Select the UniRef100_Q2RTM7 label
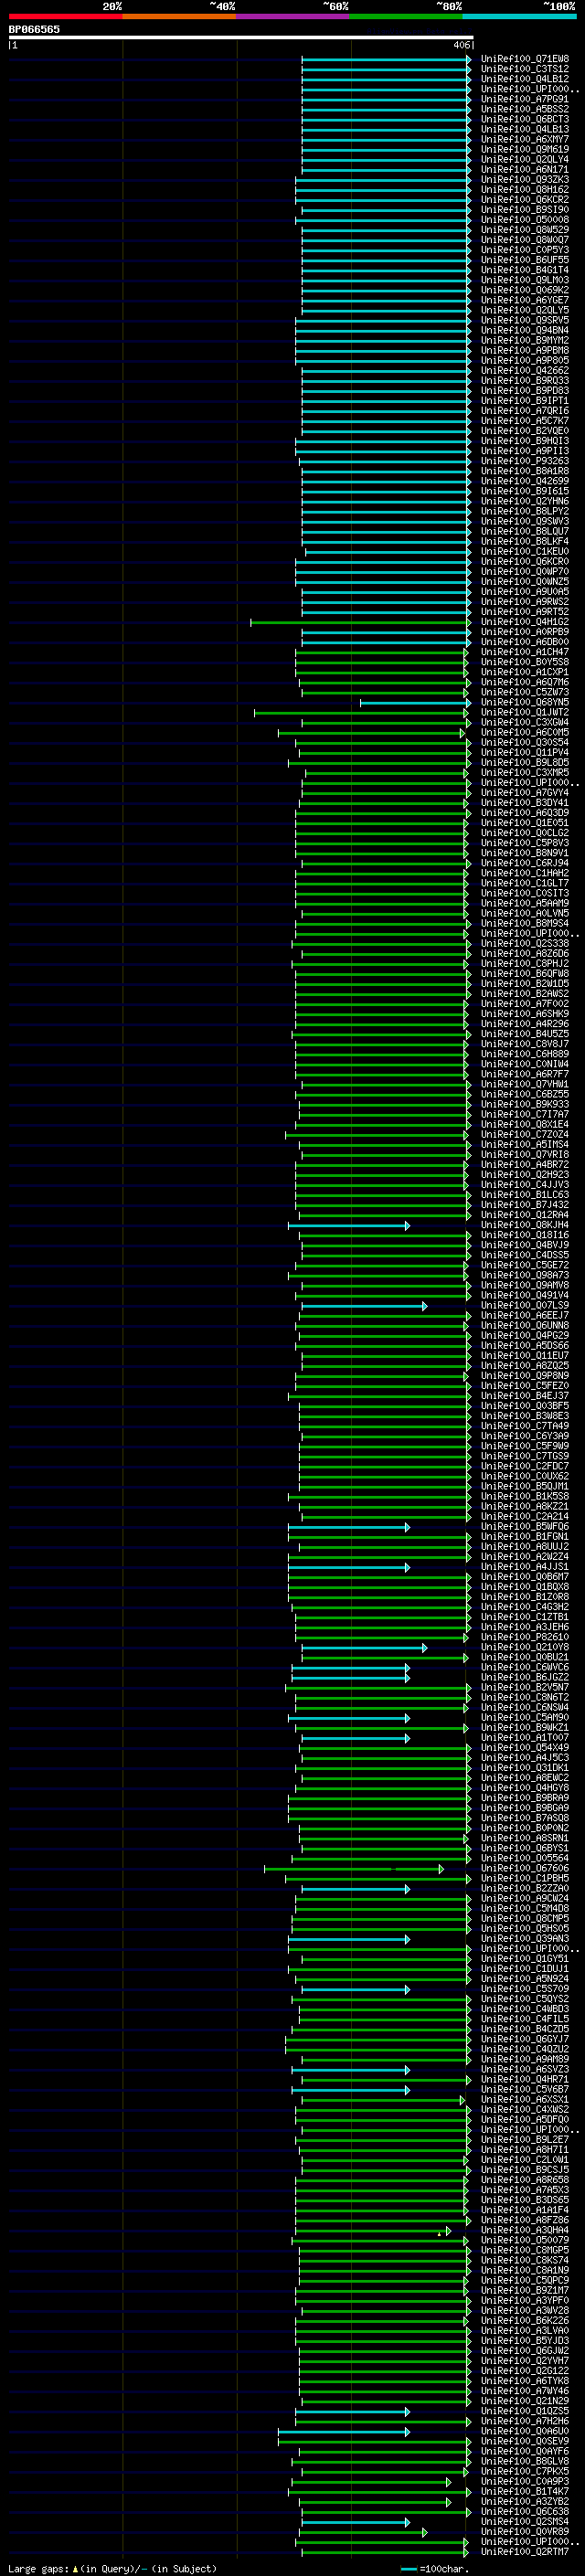 525,2551
